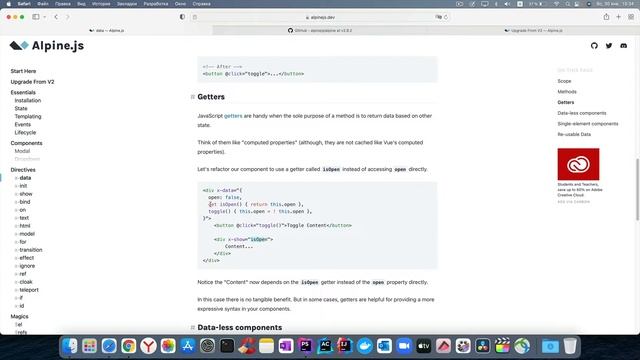Open Launchpad from the dock

(89, 346)
